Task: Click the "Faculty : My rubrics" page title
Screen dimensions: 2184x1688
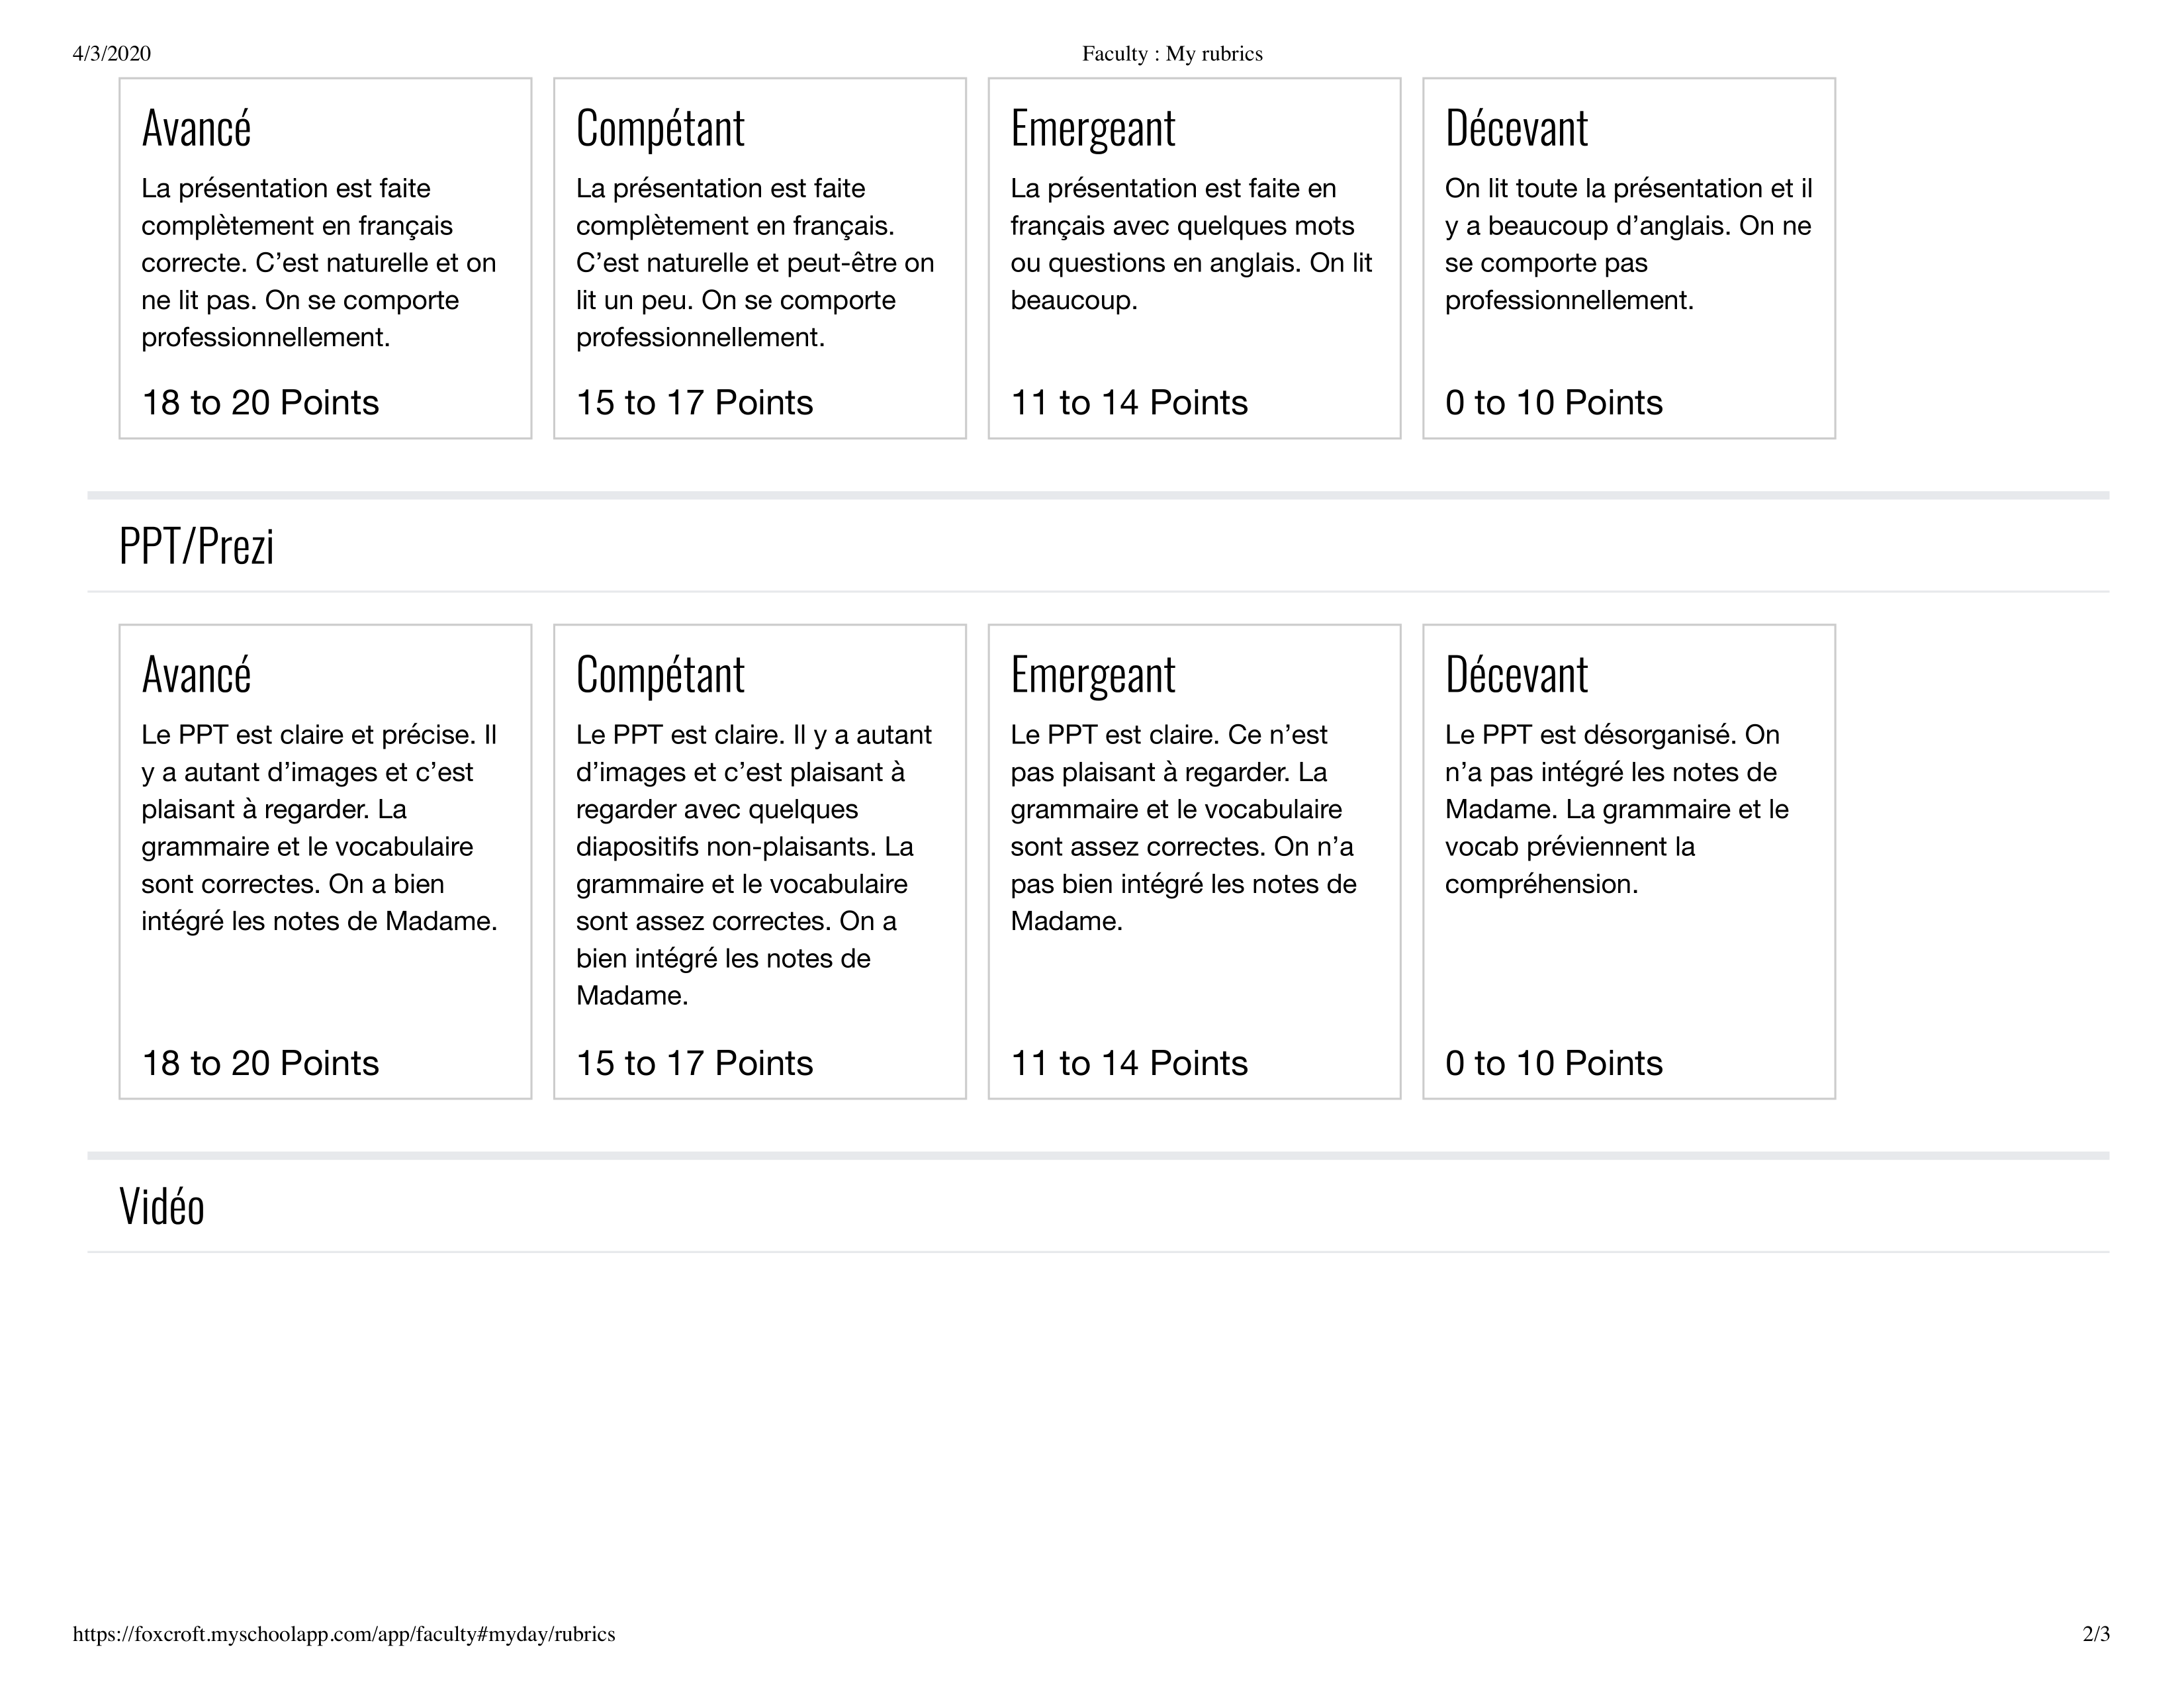Action: (x=1172, y=54)
